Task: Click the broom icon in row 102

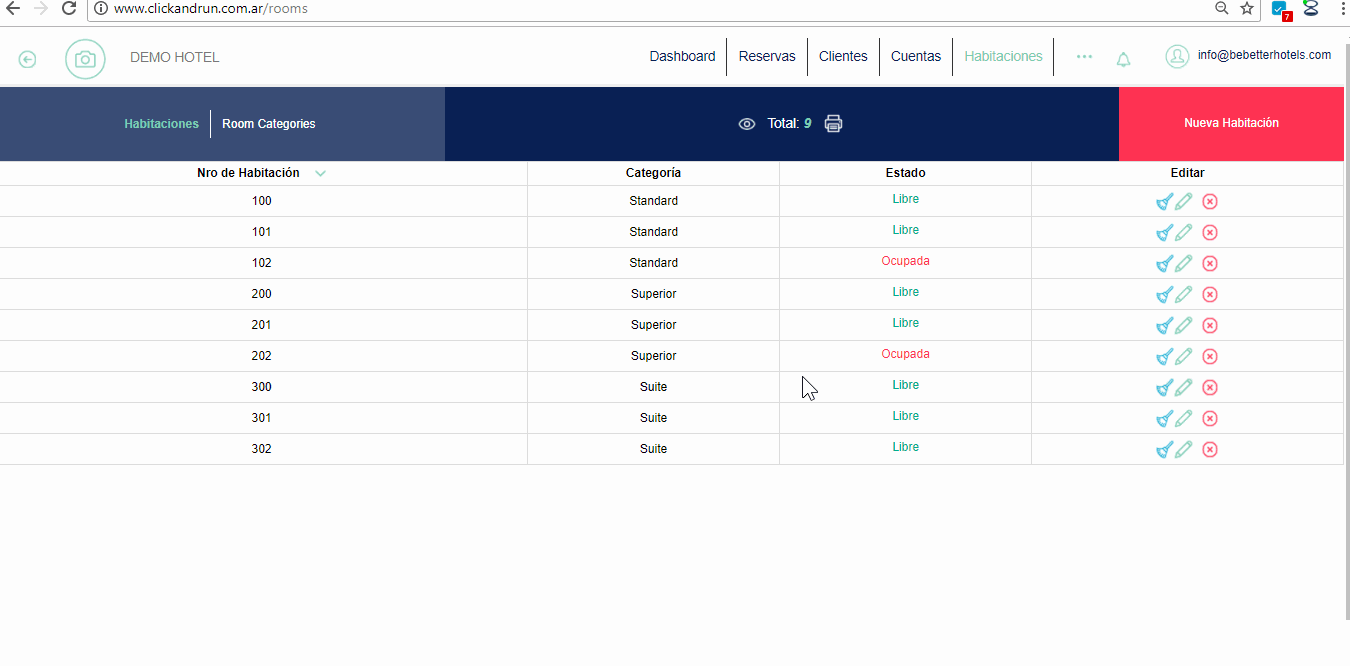Action: tap(1164, 264)
